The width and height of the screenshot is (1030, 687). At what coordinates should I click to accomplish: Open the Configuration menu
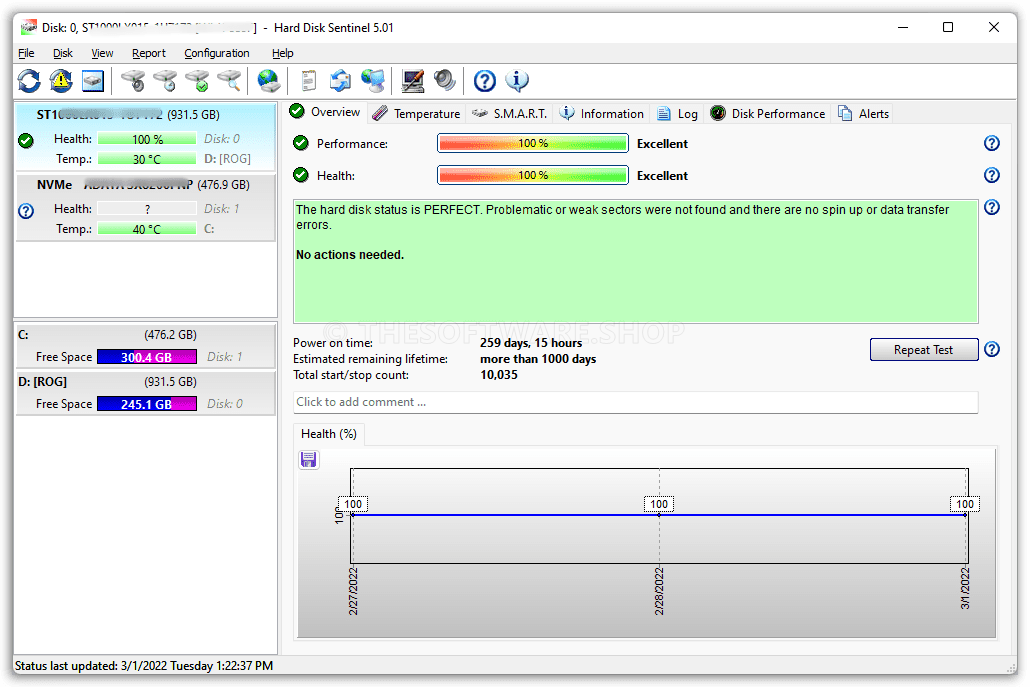[217, 53]
